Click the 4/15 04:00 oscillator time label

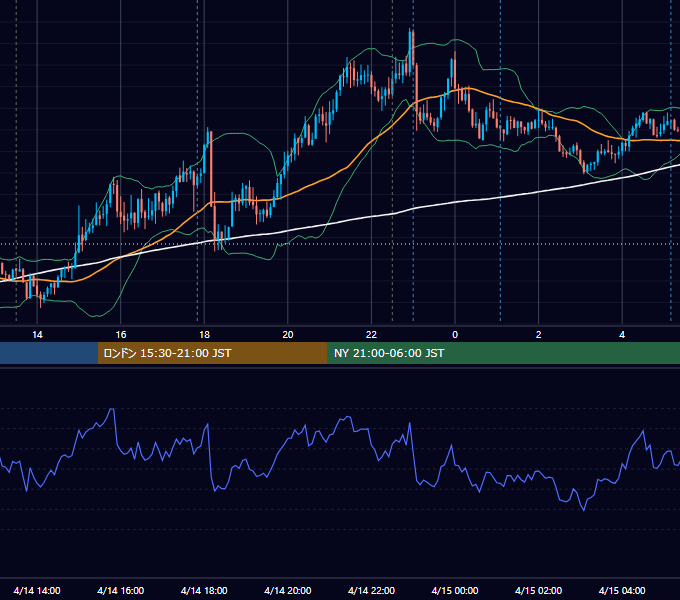coord(622,590)
